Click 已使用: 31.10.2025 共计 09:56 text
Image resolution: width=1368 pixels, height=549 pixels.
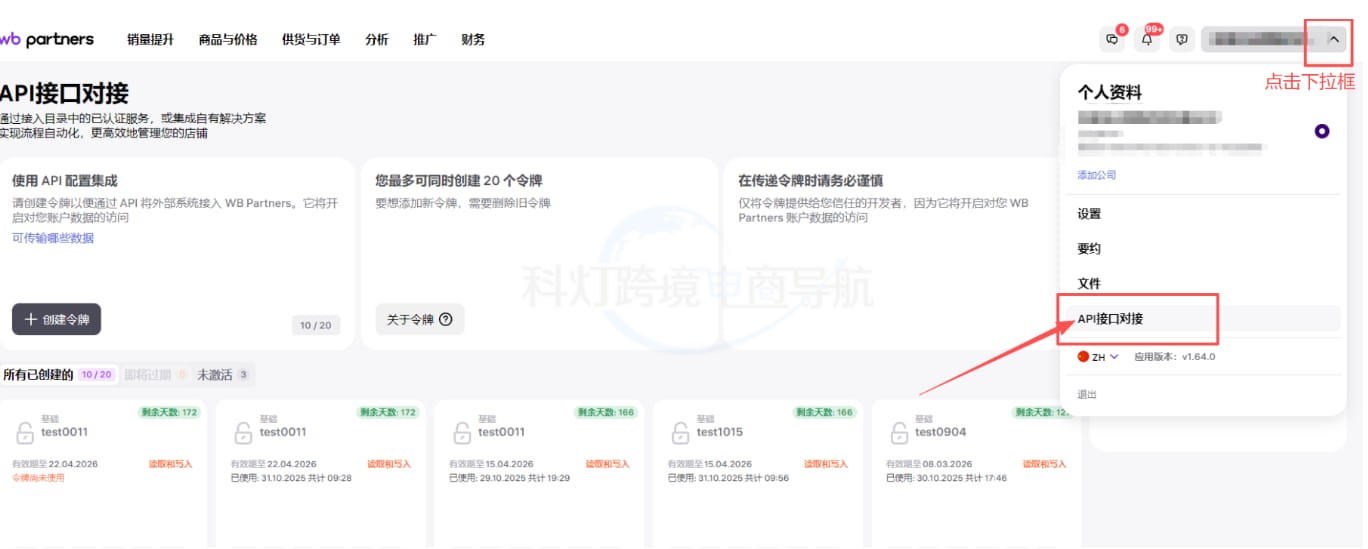(x=728, y=478)
